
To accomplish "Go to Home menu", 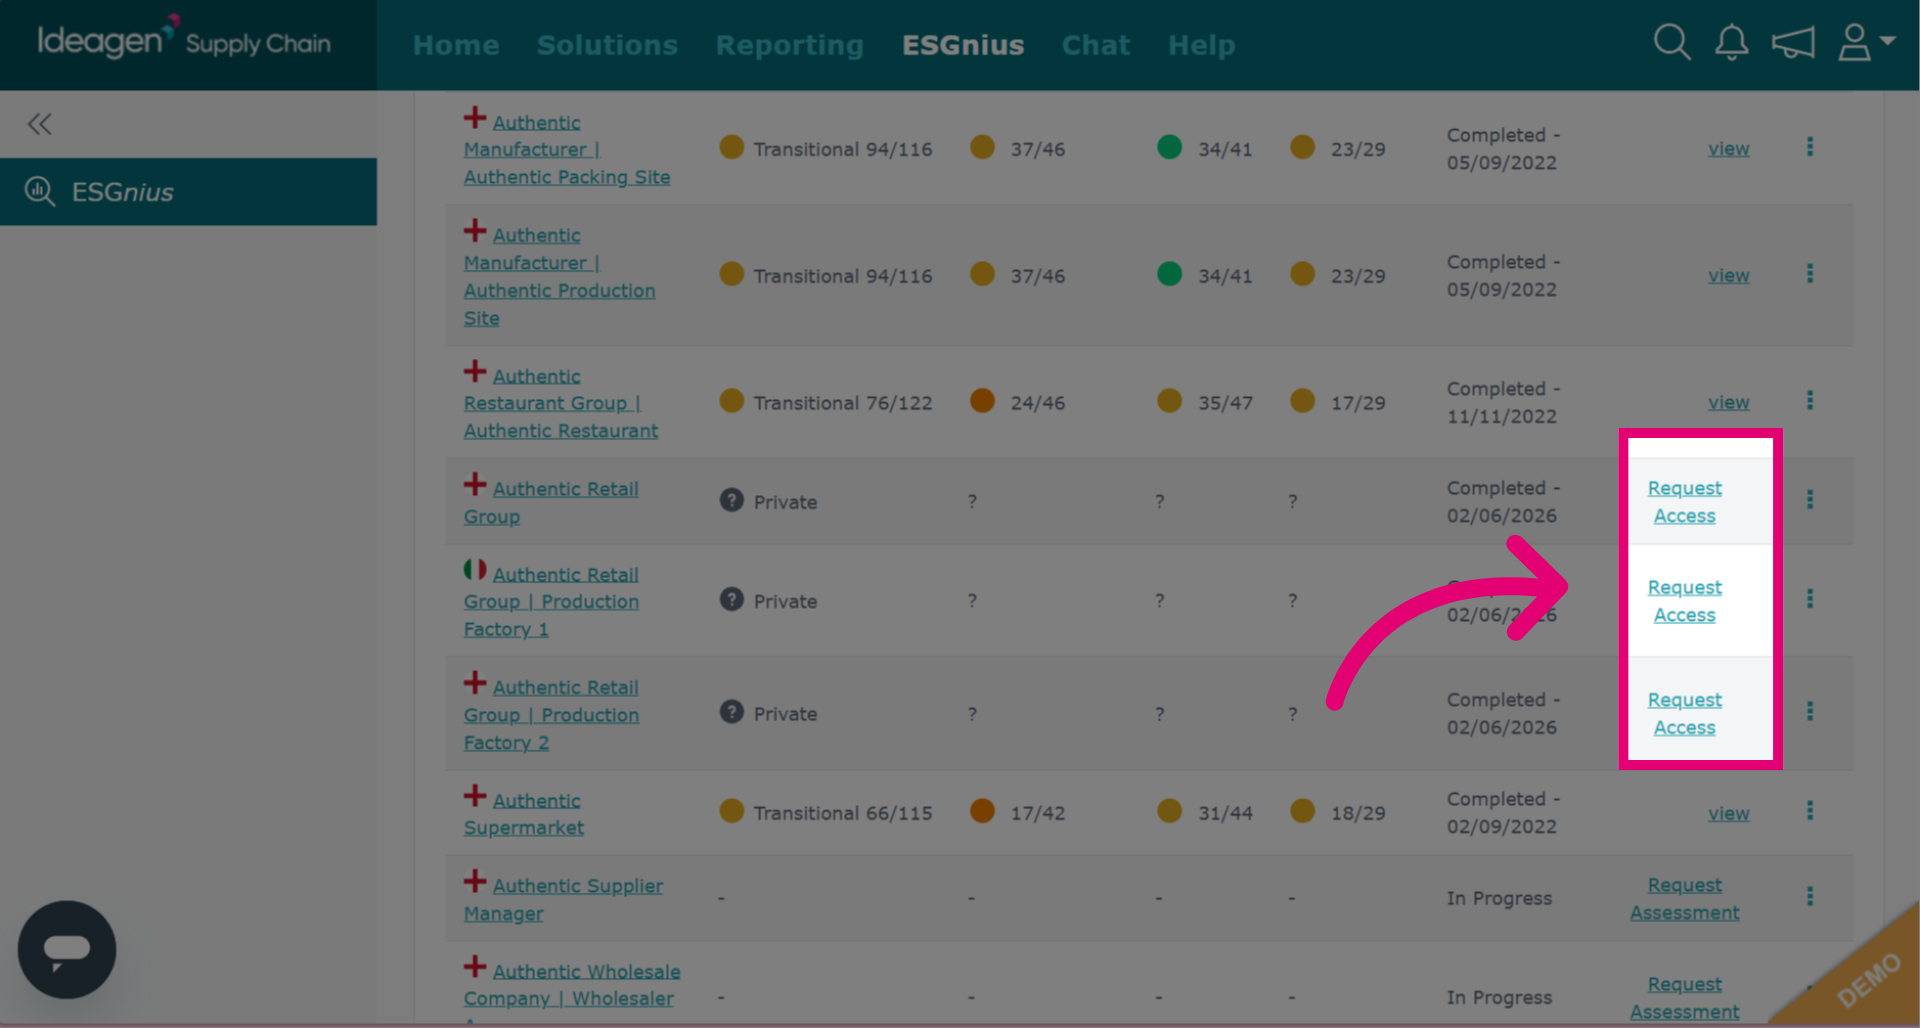I will (456, 45).
